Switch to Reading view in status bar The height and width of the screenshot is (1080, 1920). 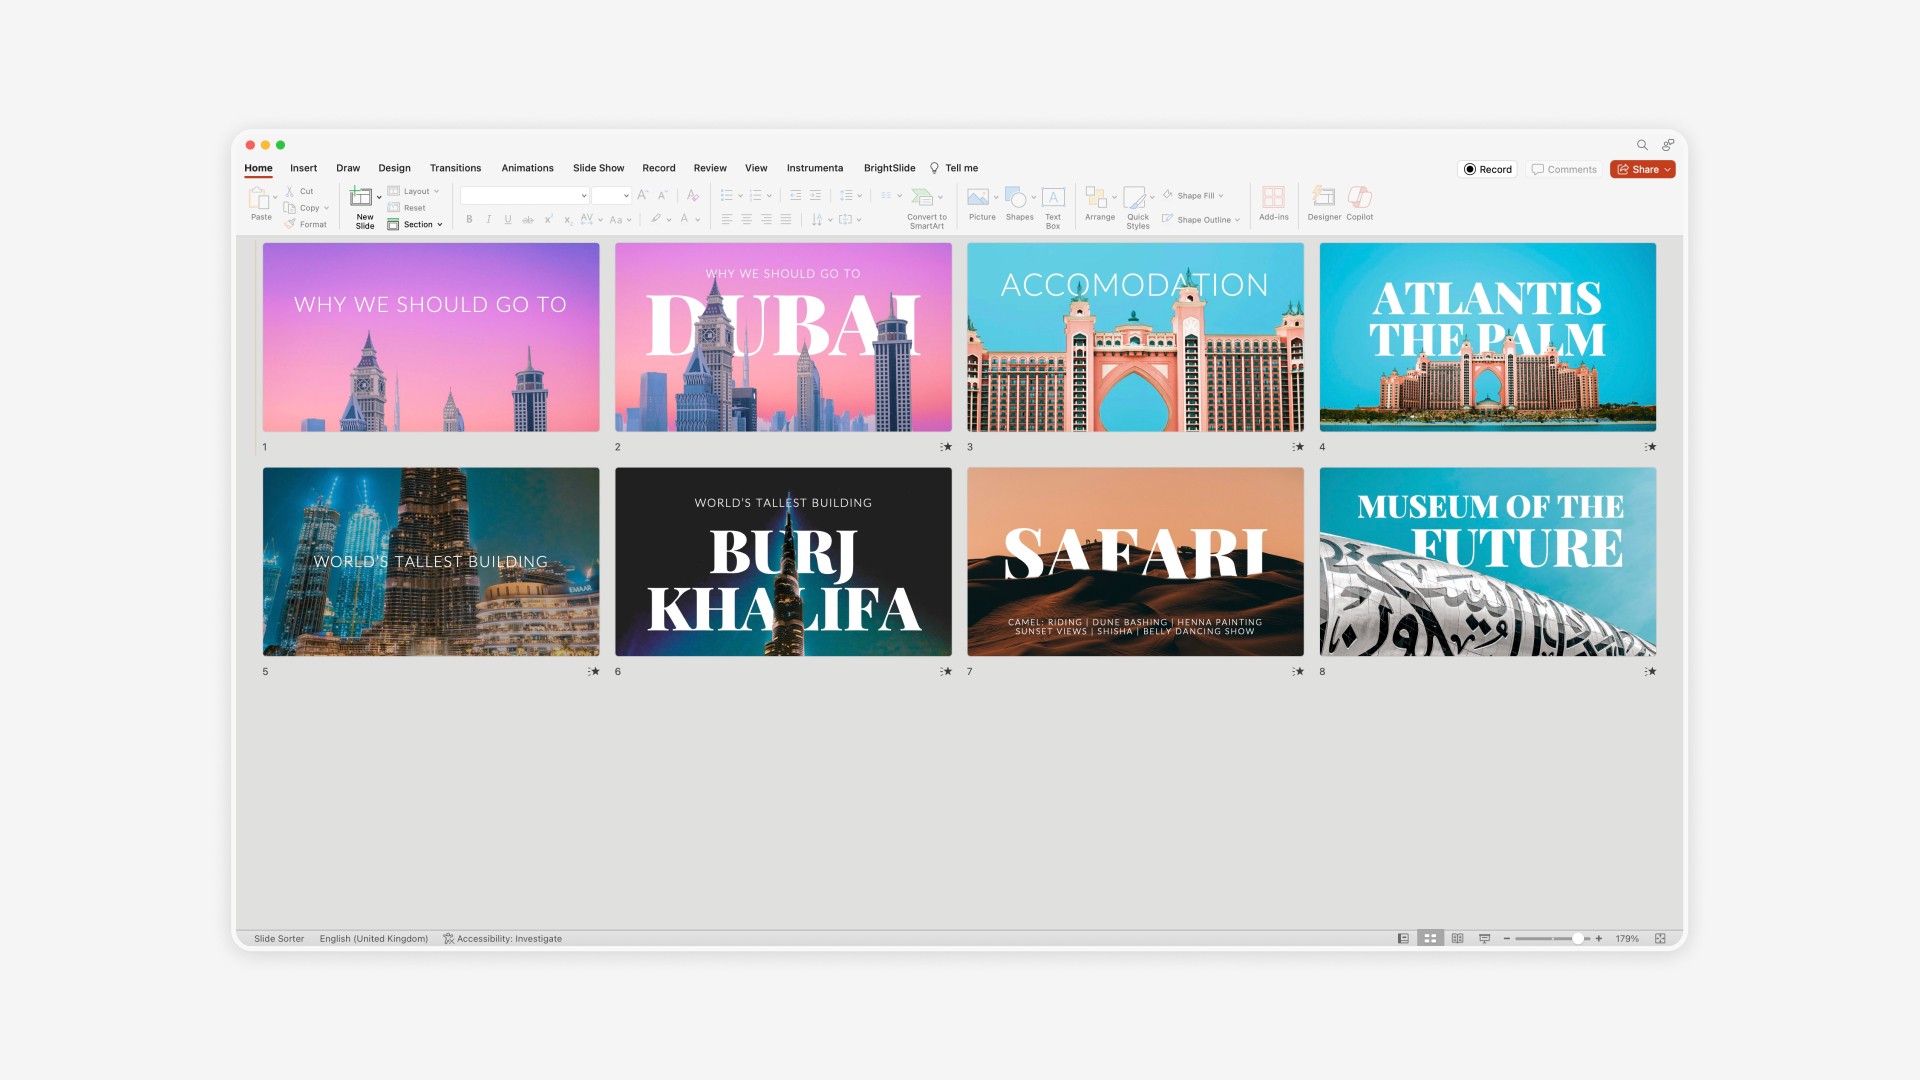tap(1457, 939)
